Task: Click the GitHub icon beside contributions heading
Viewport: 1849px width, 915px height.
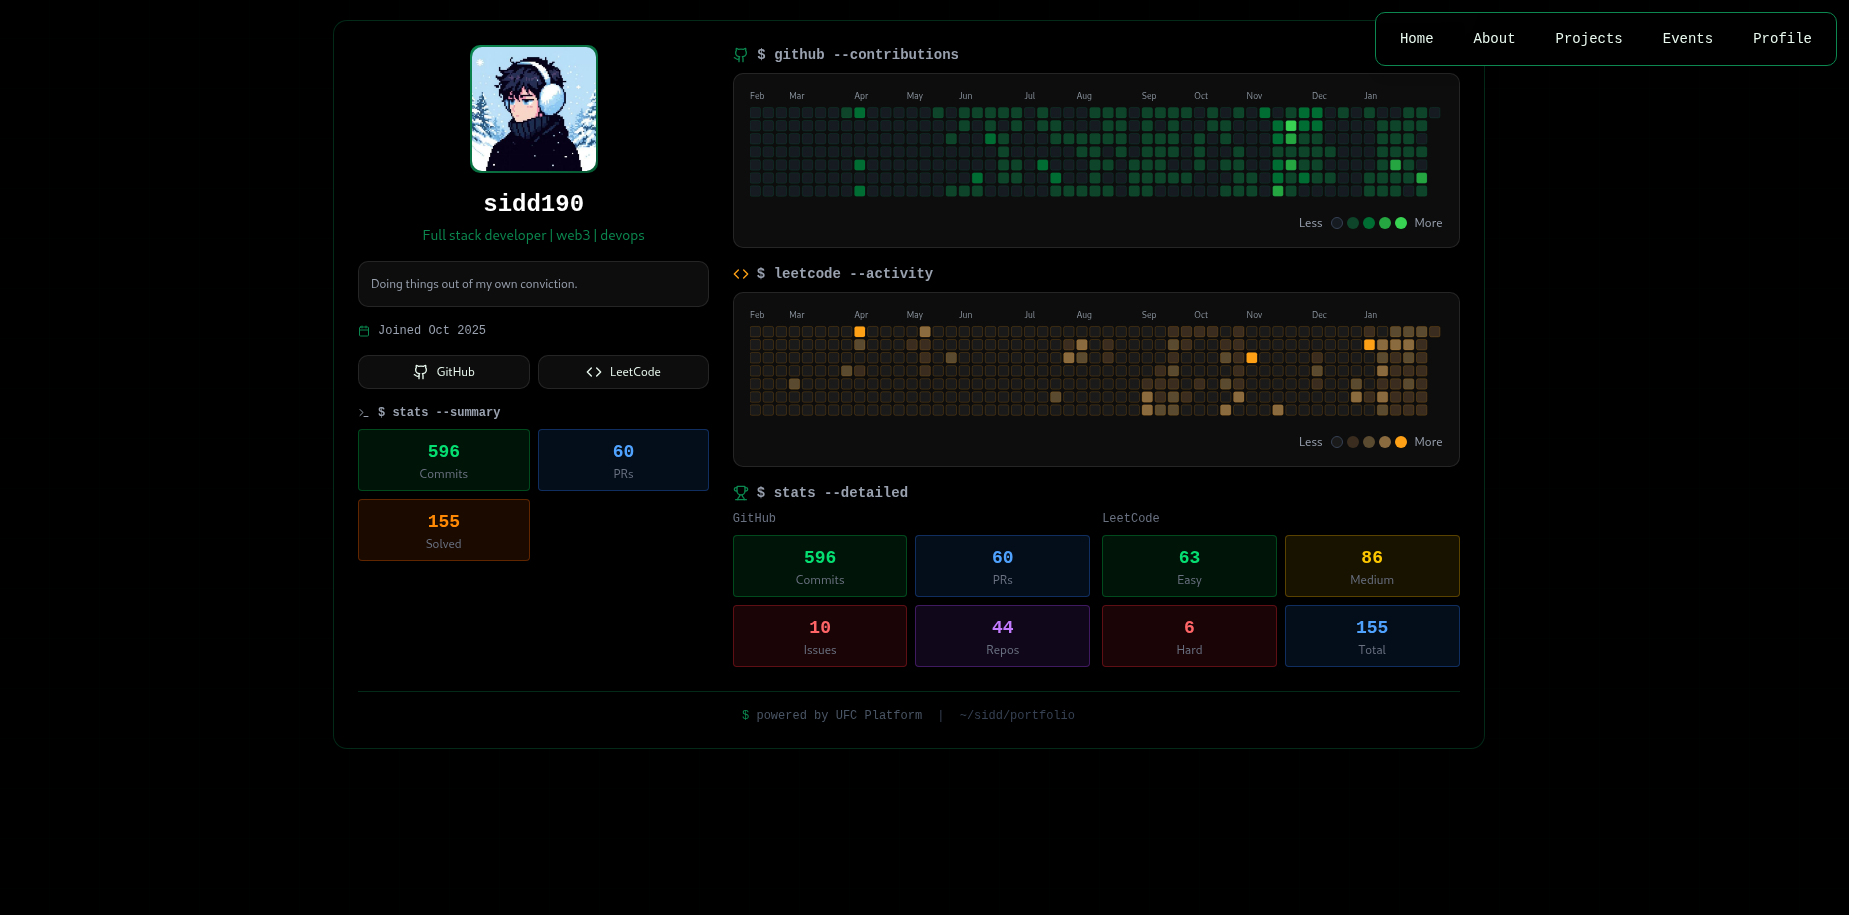Action: 740,55
